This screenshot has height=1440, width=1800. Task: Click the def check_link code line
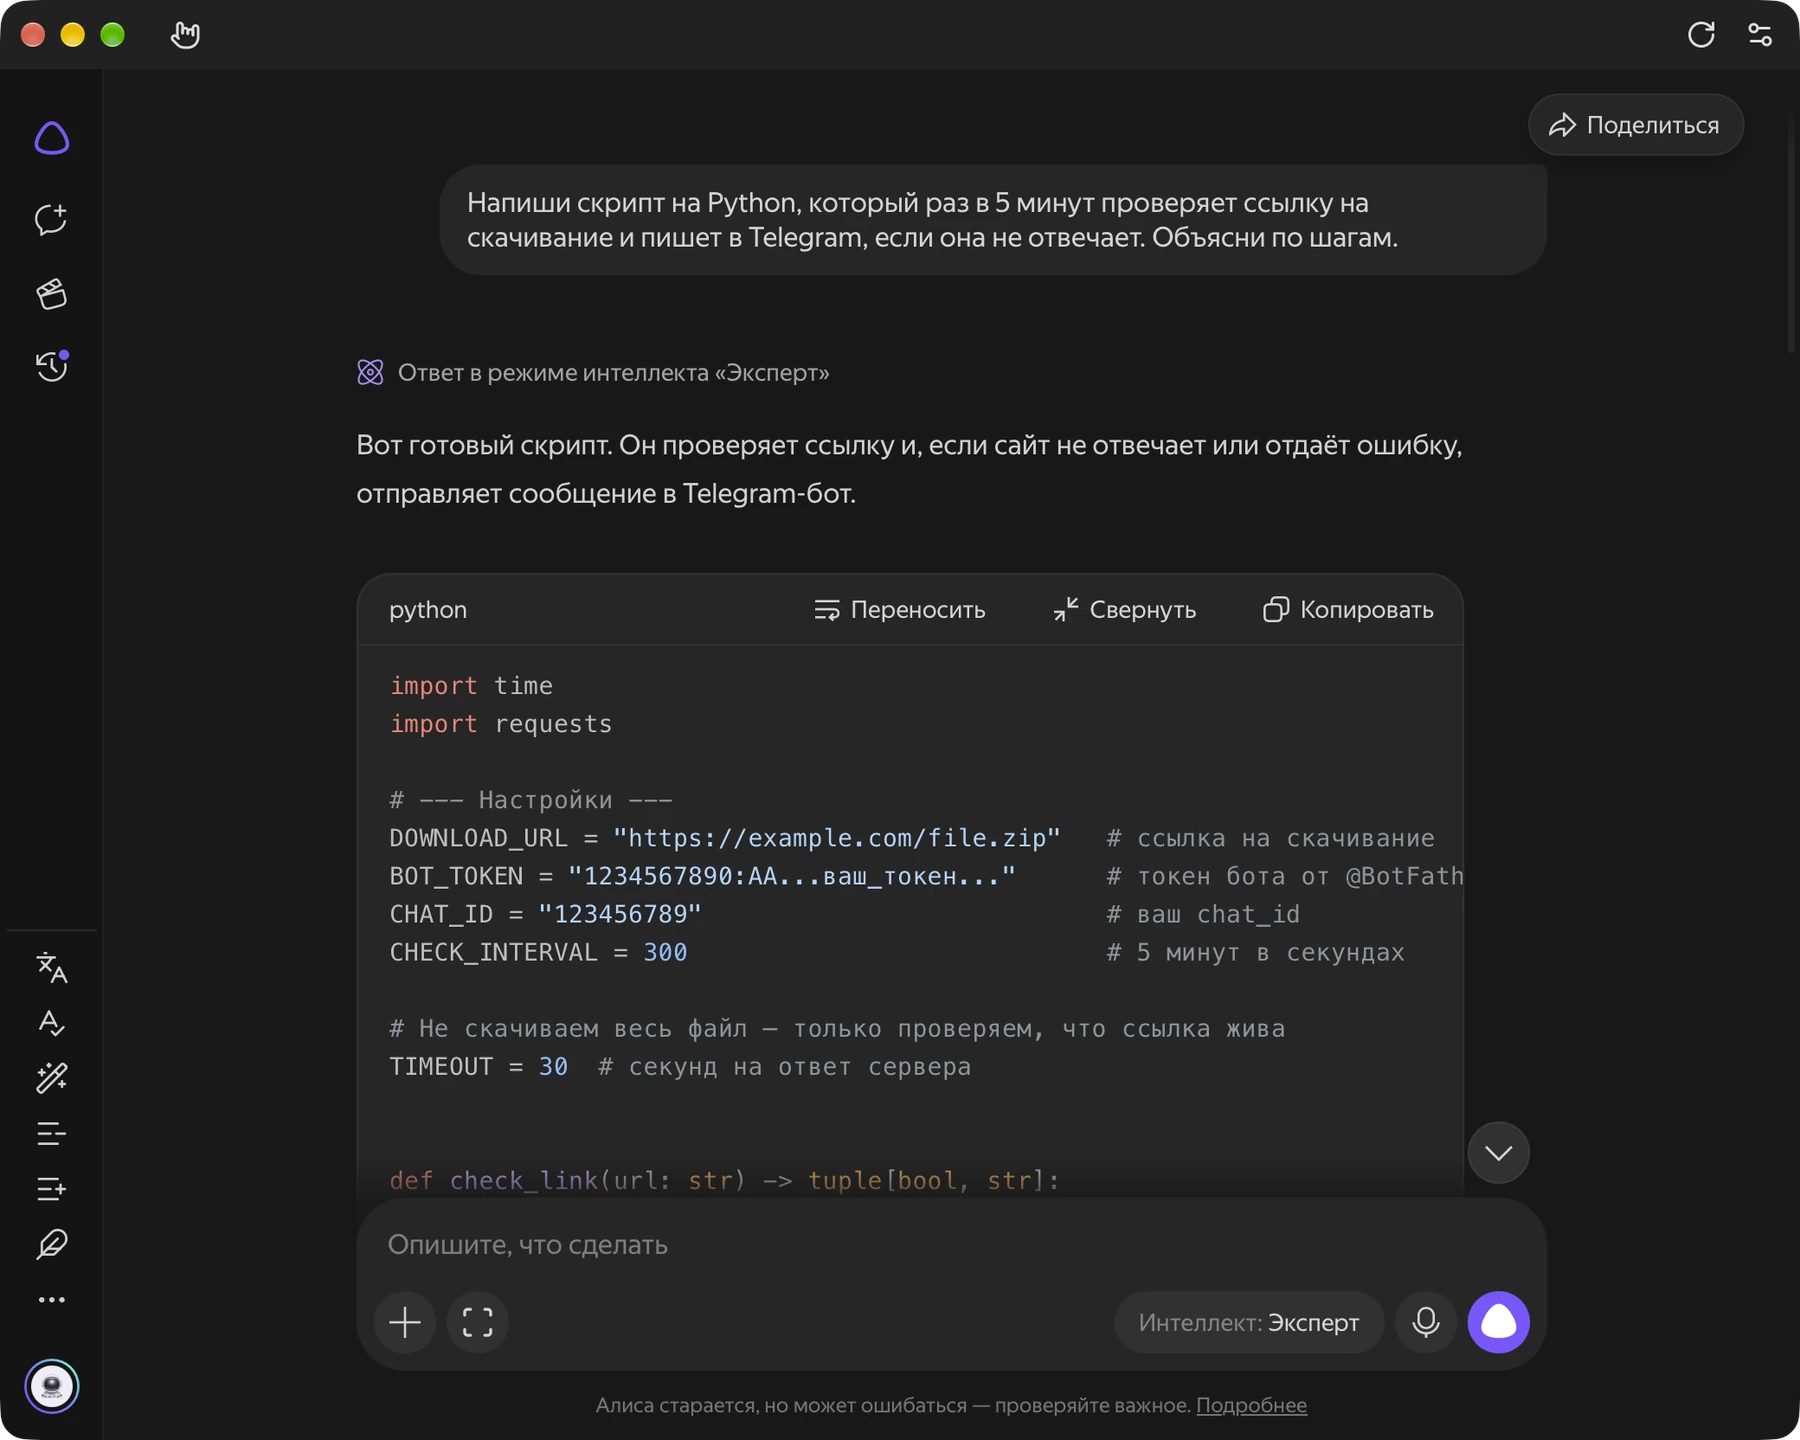point(725,1181)
